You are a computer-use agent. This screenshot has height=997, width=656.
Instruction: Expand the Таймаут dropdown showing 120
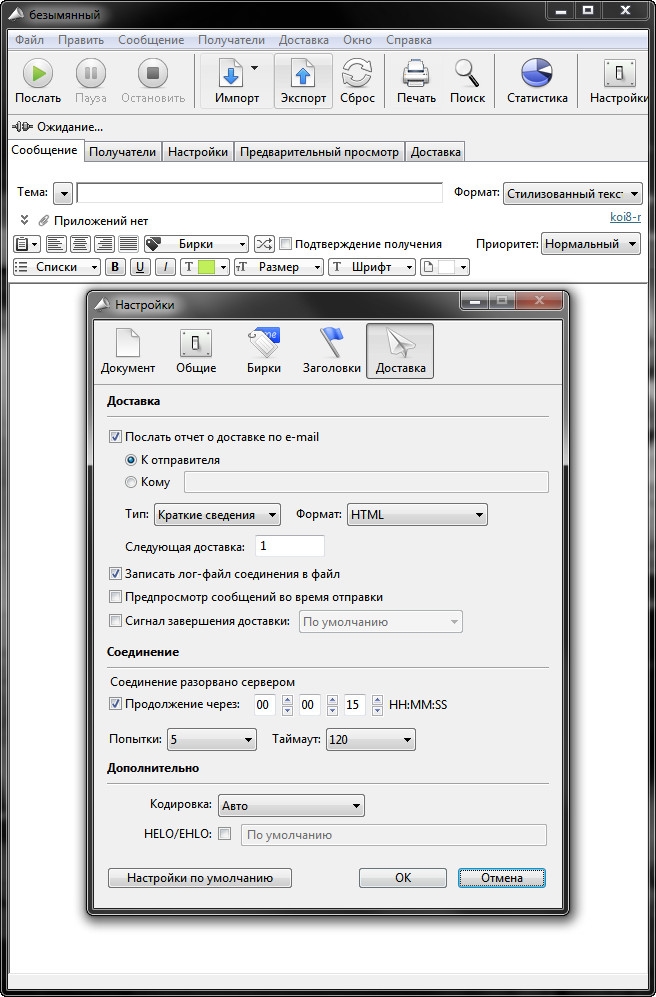[370, 740]
